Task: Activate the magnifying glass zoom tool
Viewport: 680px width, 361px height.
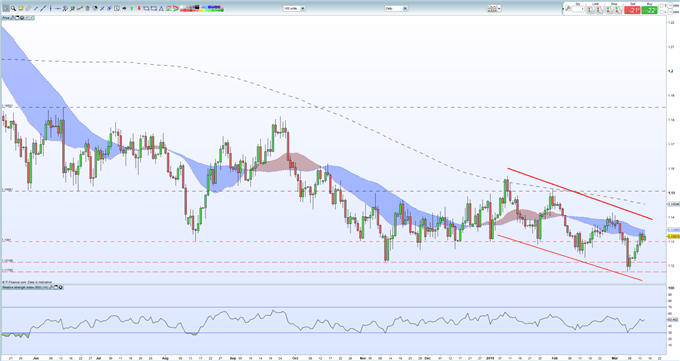Action: (13, 8)
